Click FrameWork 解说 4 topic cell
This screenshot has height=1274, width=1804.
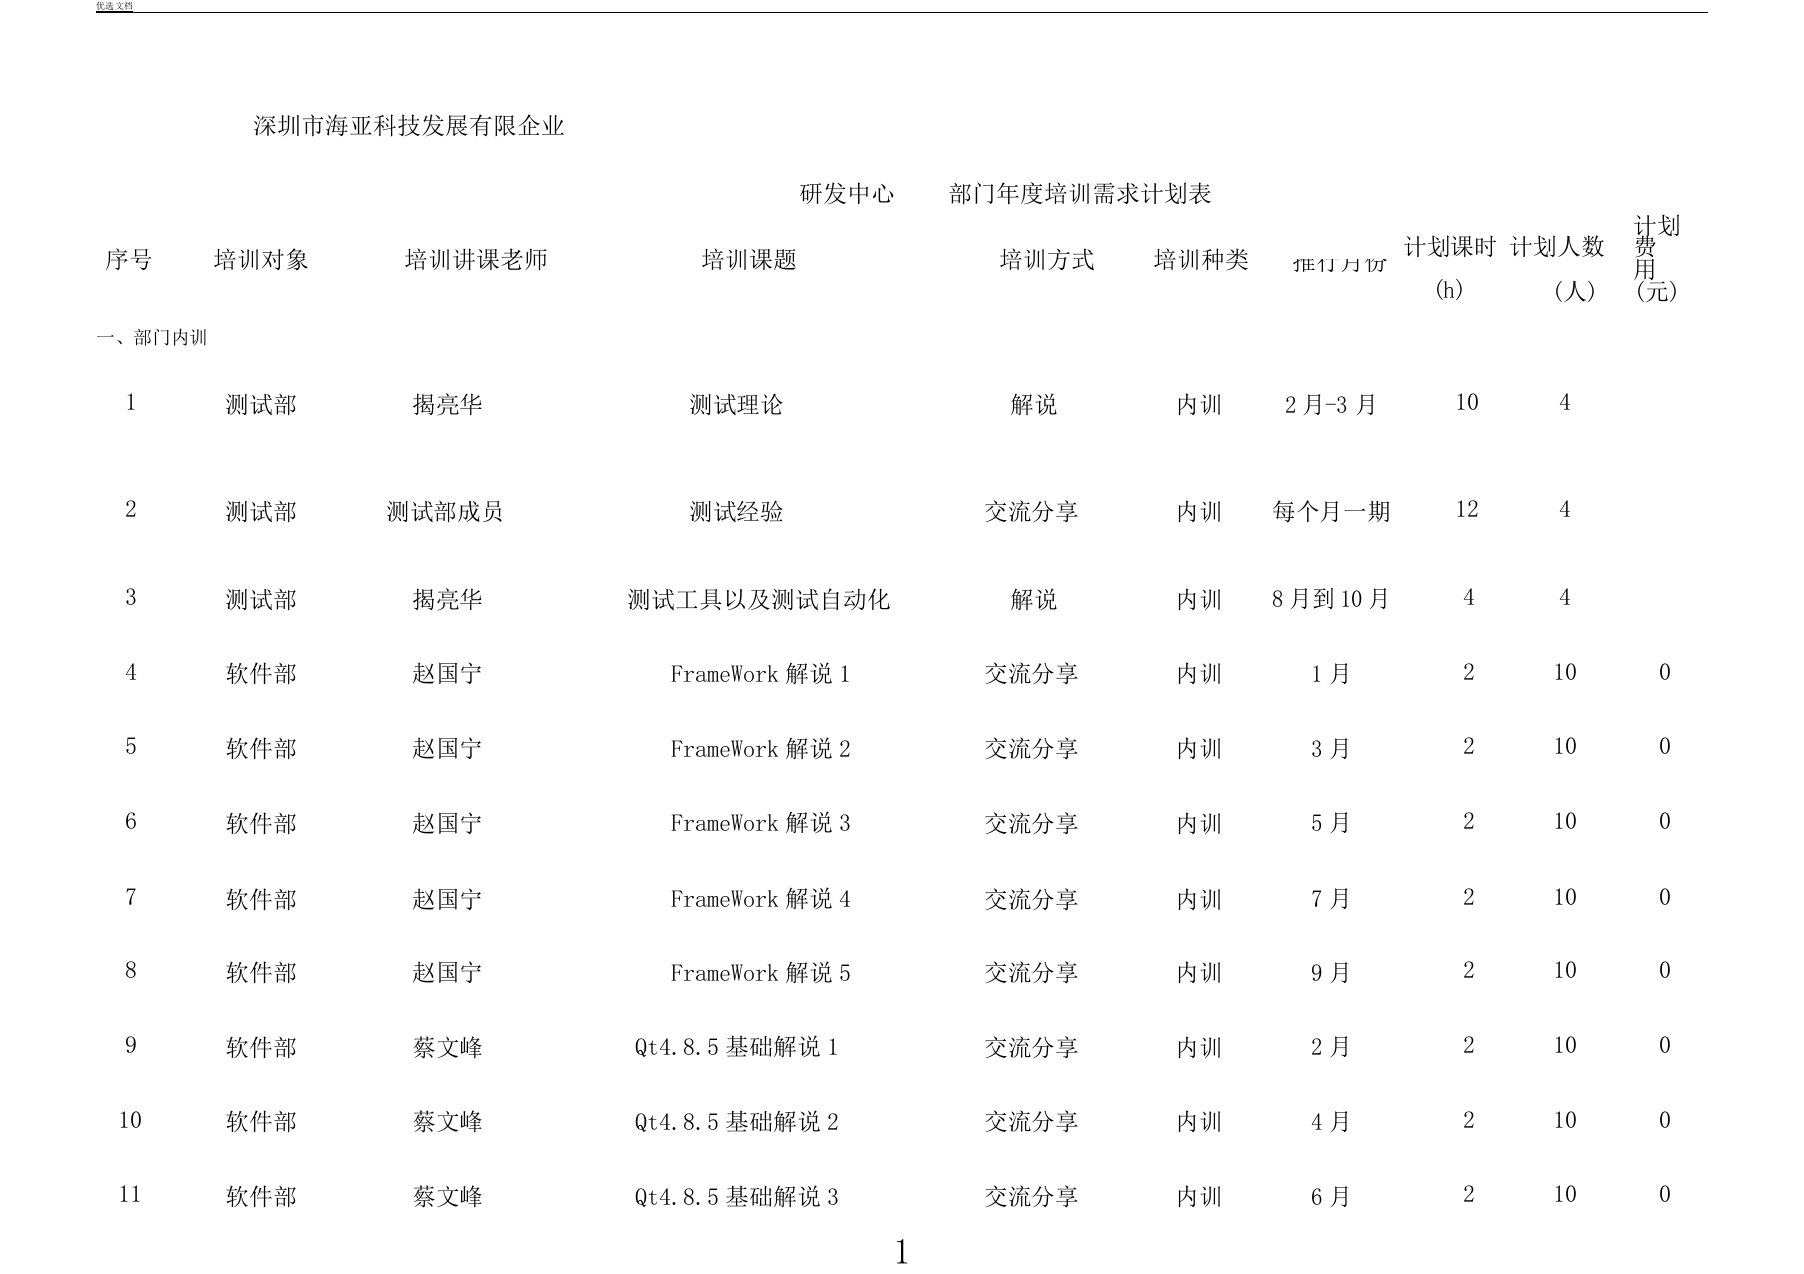click(760, 899)
